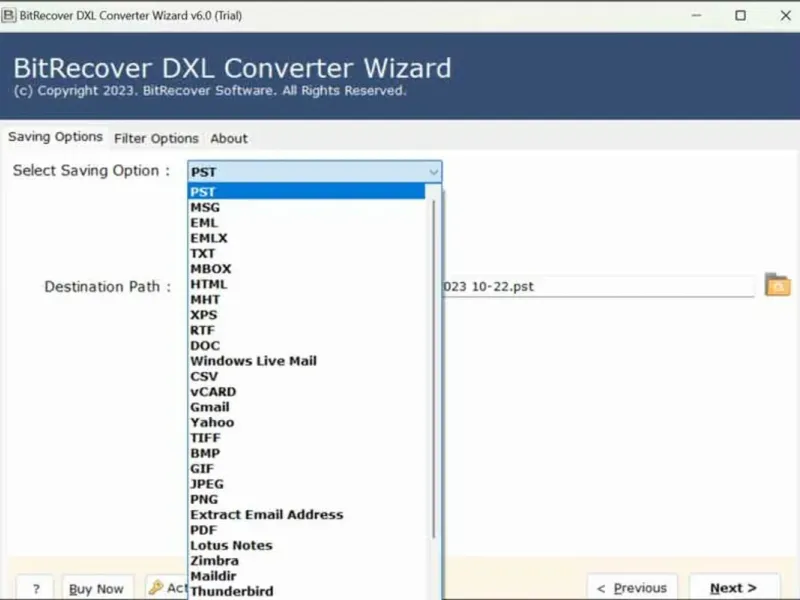Click the dropdown list scrollbar

434,368
